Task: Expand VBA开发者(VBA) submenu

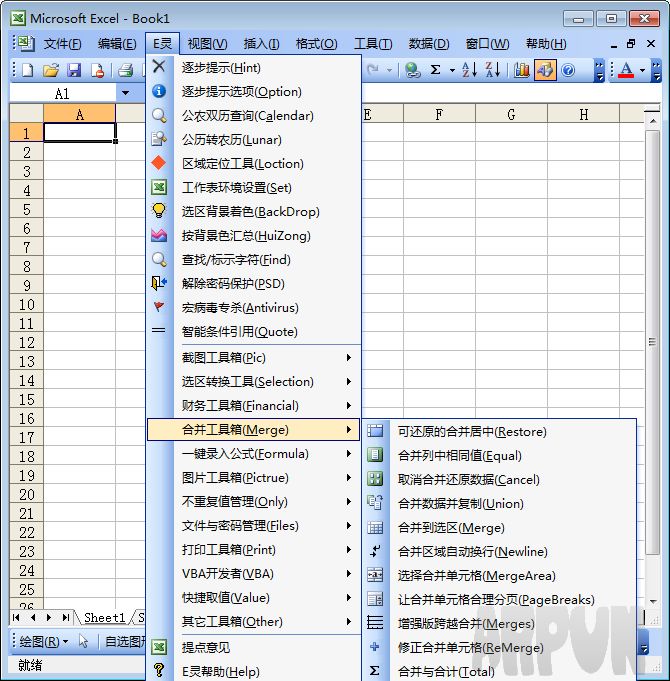Action: tap(254, 574)
